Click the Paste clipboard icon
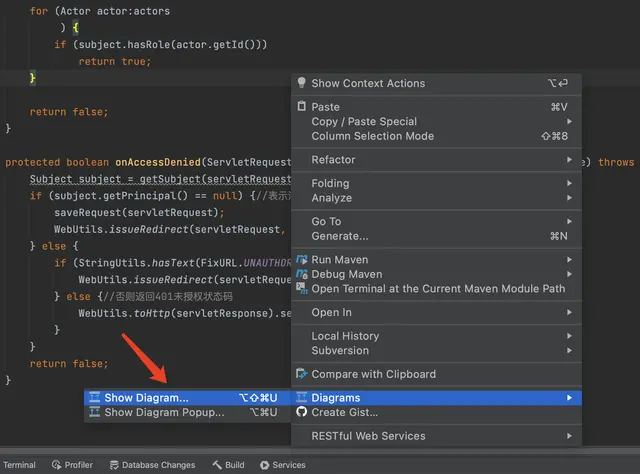The image size is (640, 474). [301, 106]
